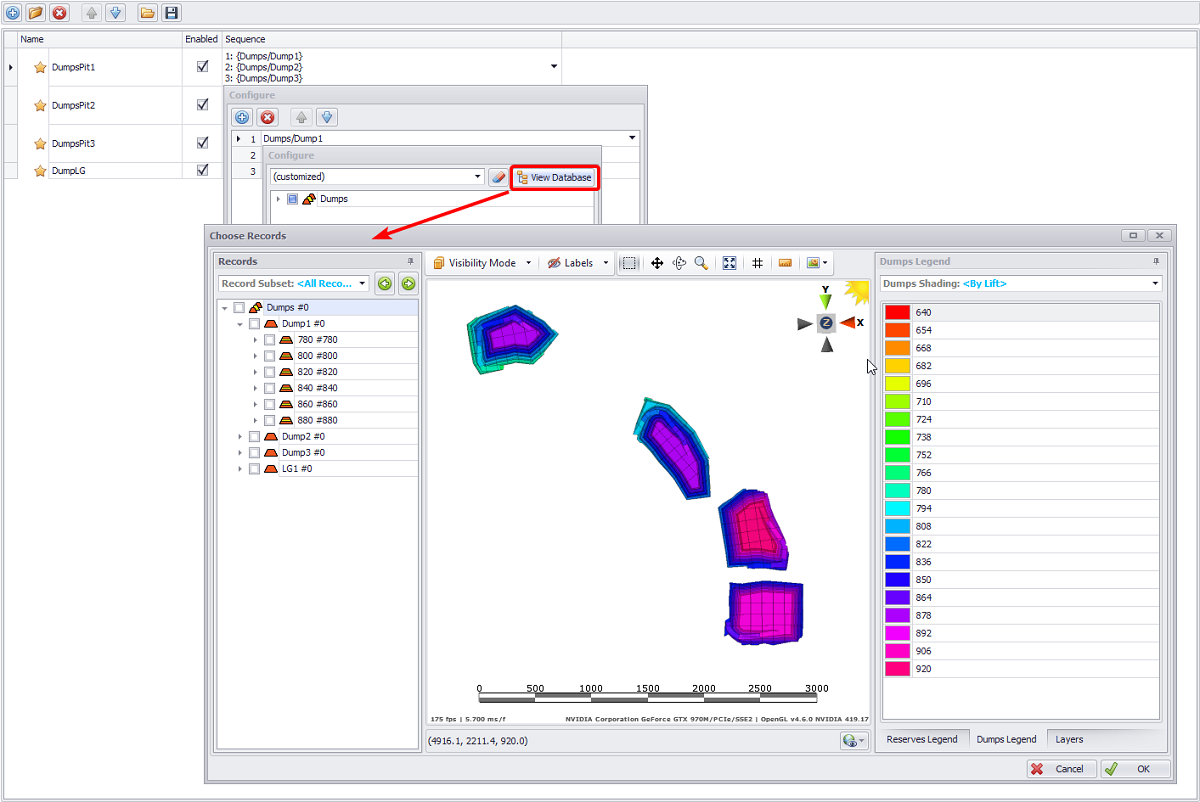Click the View Database button

coord(554,177)
